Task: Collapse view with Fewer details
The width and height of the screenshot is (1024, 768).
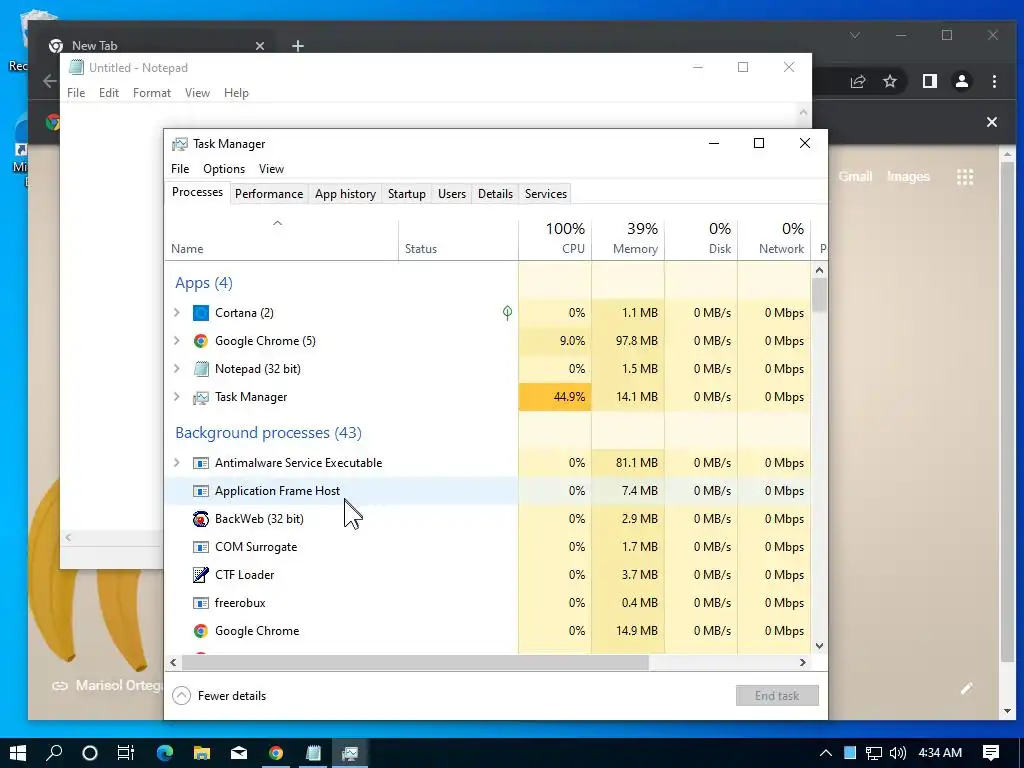Action: click(x=219, y=696)
